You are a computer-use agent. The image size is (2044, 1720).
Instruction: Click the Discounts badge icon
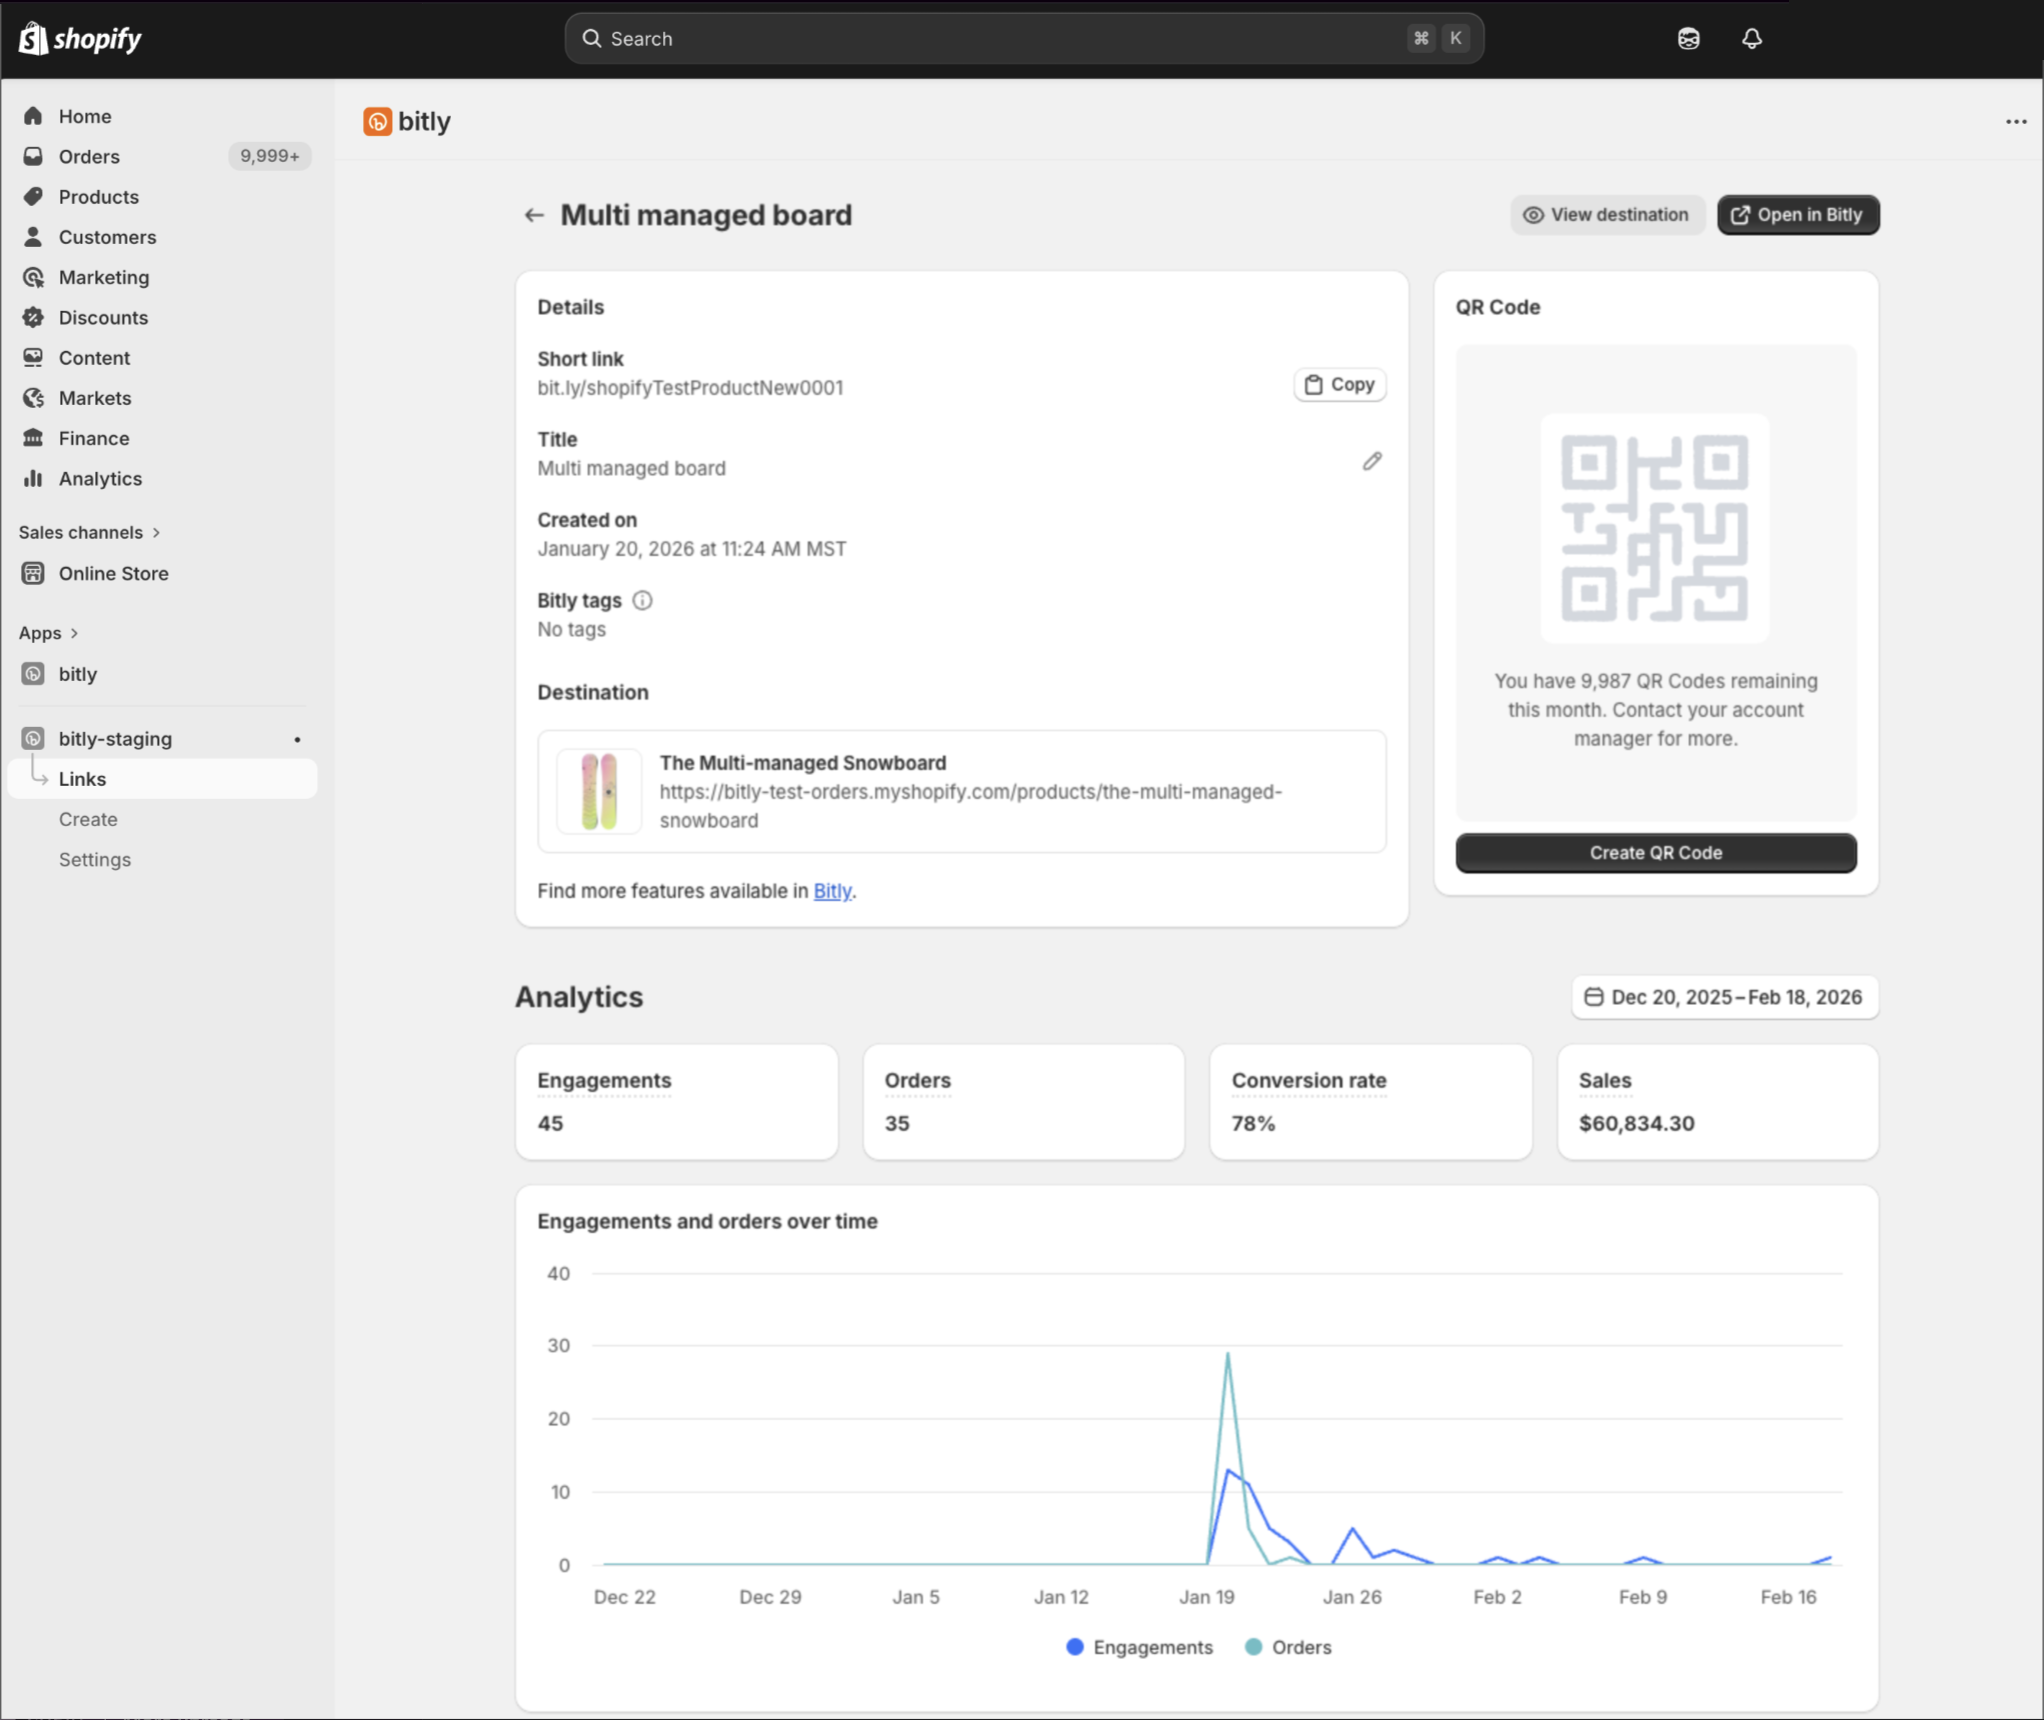point(33,317)
